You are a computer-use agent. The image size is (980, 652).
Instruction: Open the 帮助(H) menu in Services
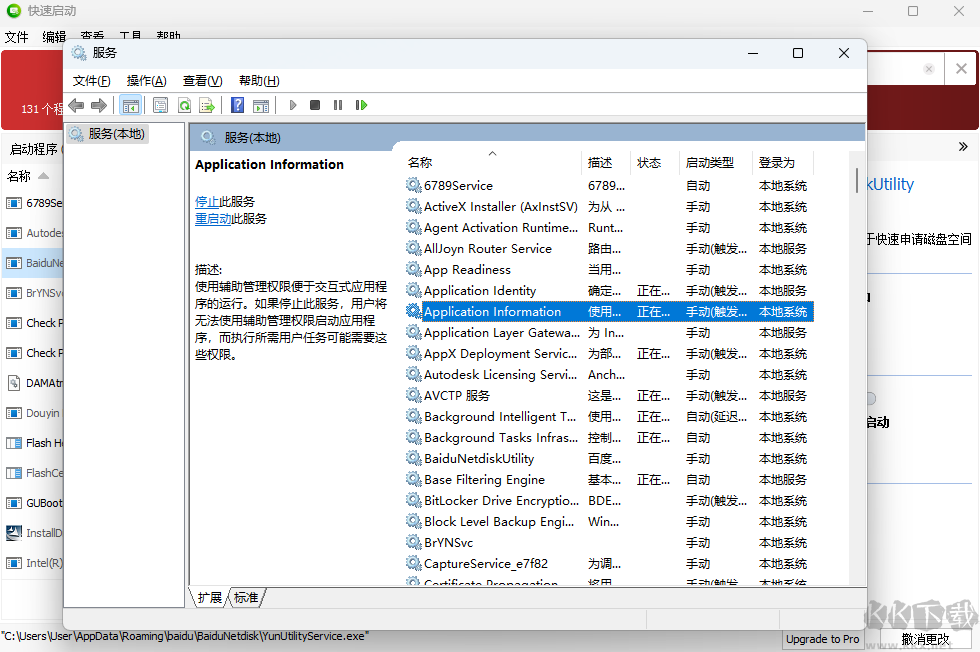tap(259, 81)
